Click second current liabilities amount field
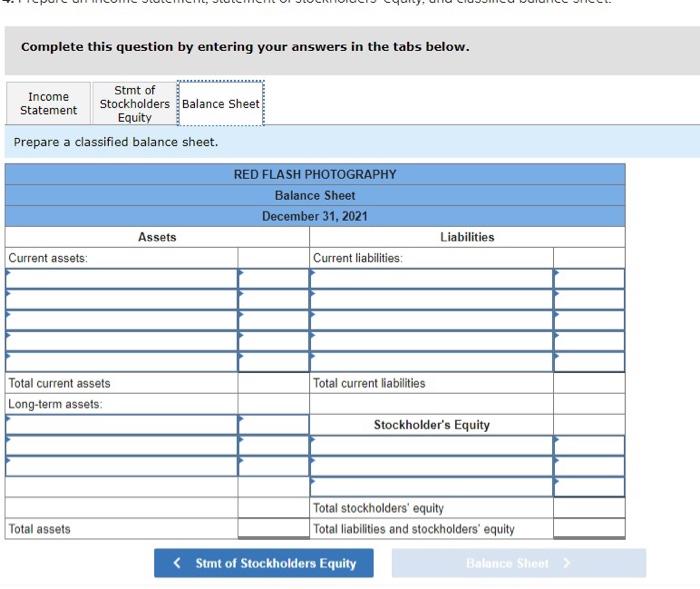Screen dimensions: 700x589 pyautogui.click(x=589, y=300)
